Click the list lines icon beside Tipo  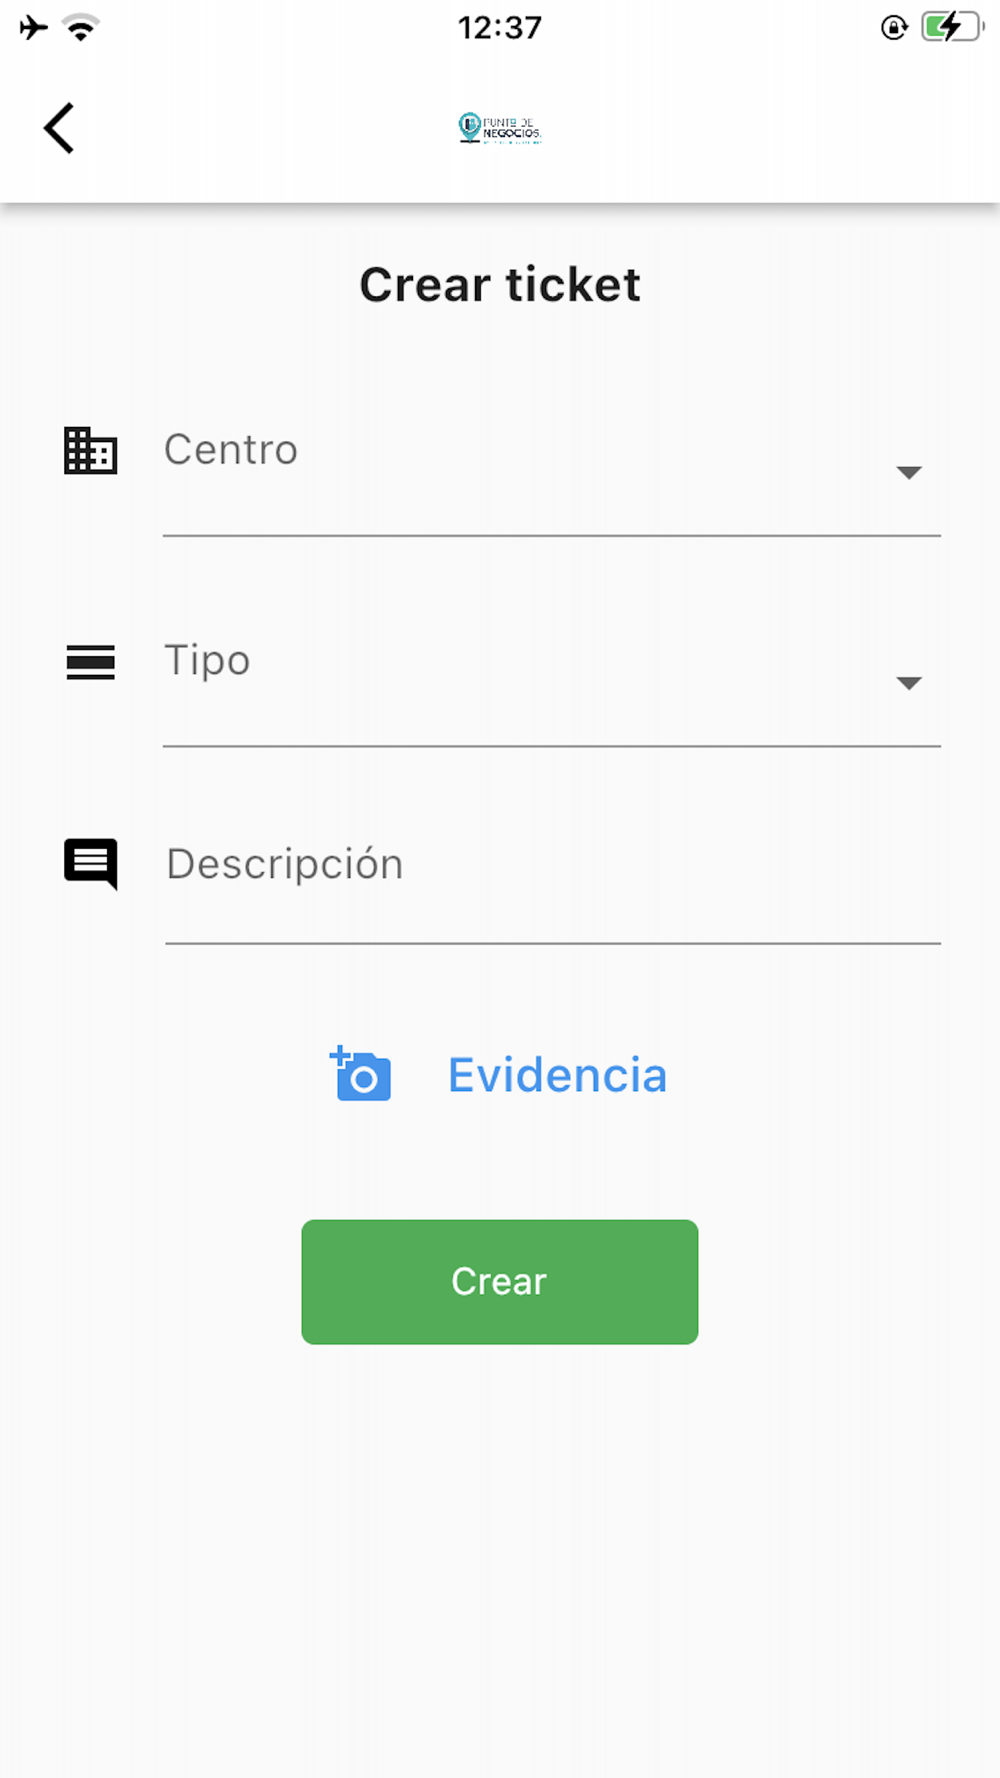pyautogui.click(x=91, y=662)
